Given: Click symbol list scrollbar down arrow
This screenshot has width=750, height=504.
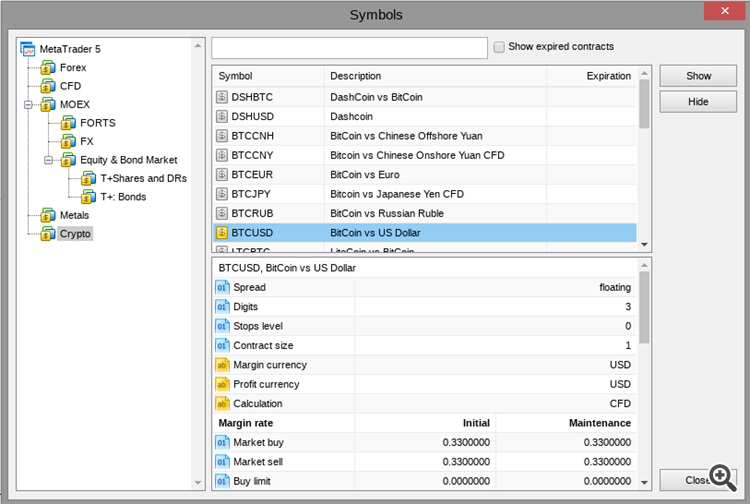Looking at the screenshot, I should 644,244.
